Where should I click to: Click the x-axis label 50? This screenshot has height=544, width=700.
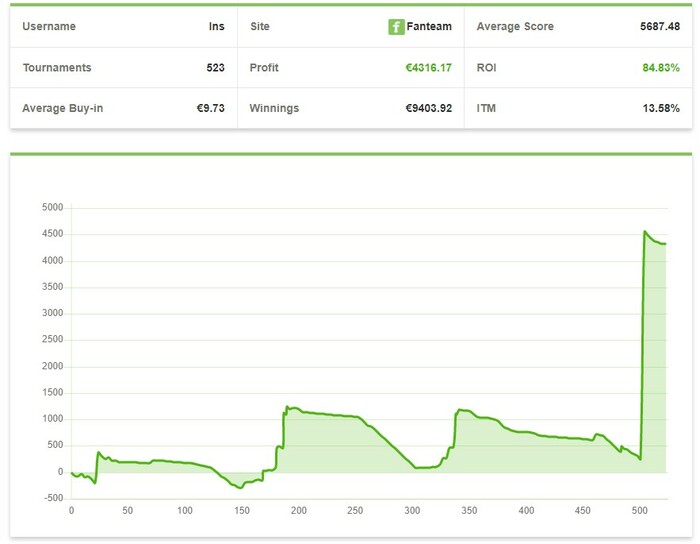[128, 510]
